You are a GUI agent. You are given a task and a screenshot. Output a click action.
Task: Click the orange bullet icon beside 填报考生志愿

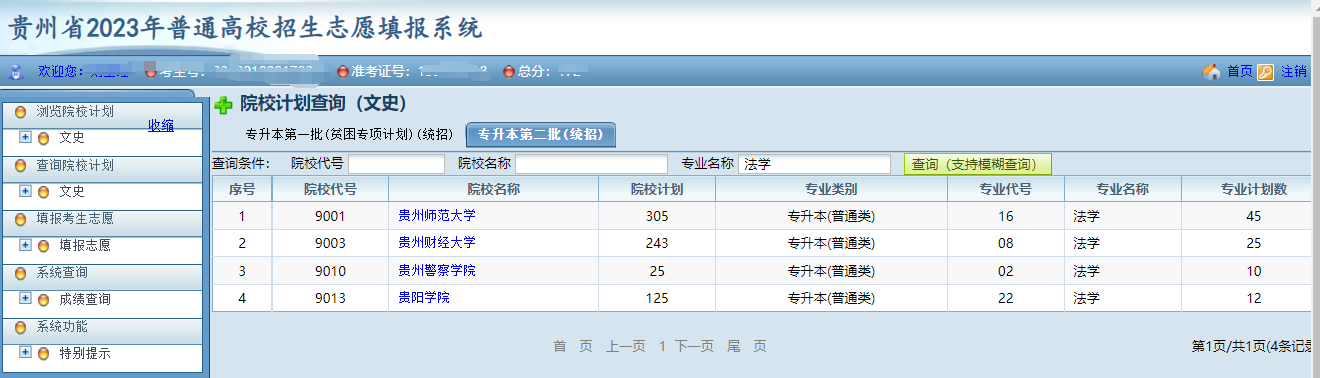[x=20, y=218]
